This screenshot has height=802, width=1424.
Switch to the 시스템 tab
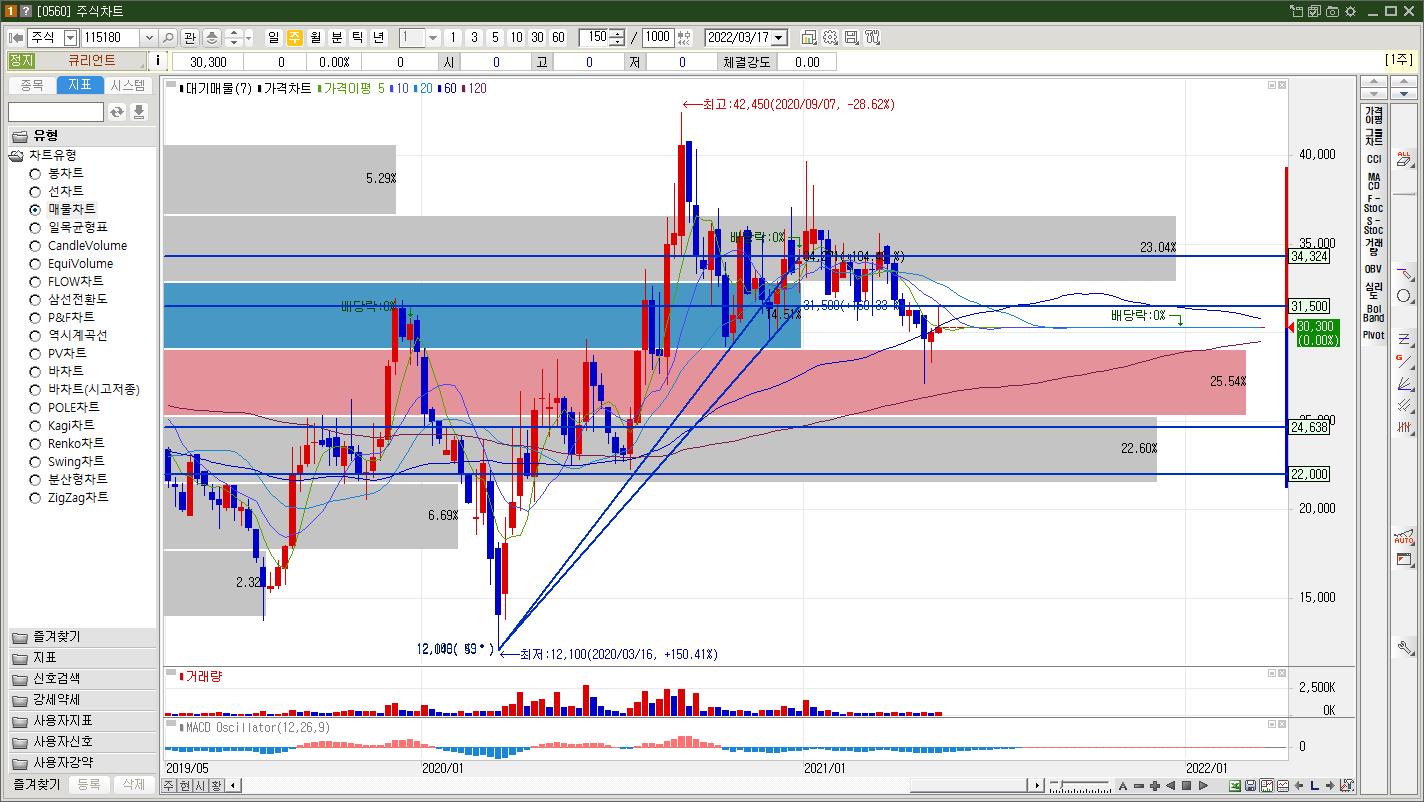point(129,86)
